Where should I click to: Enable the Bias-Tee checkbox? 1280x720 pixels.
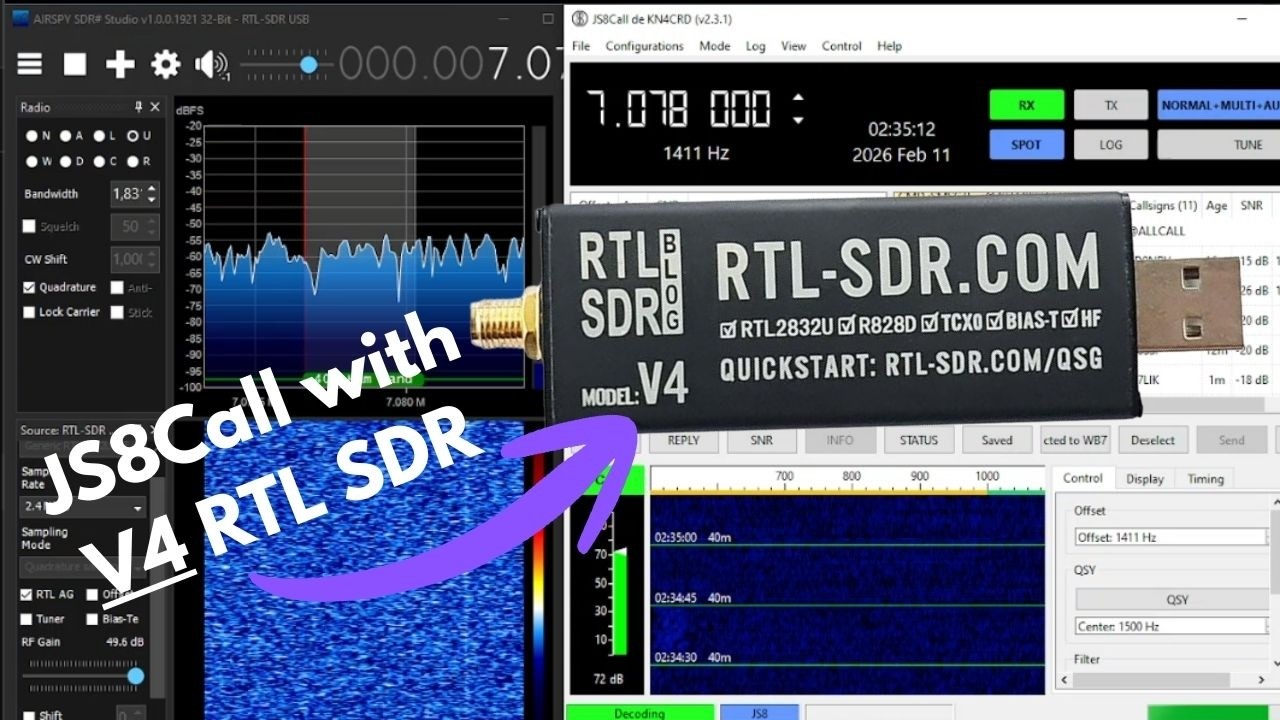(x=92, y=619)
